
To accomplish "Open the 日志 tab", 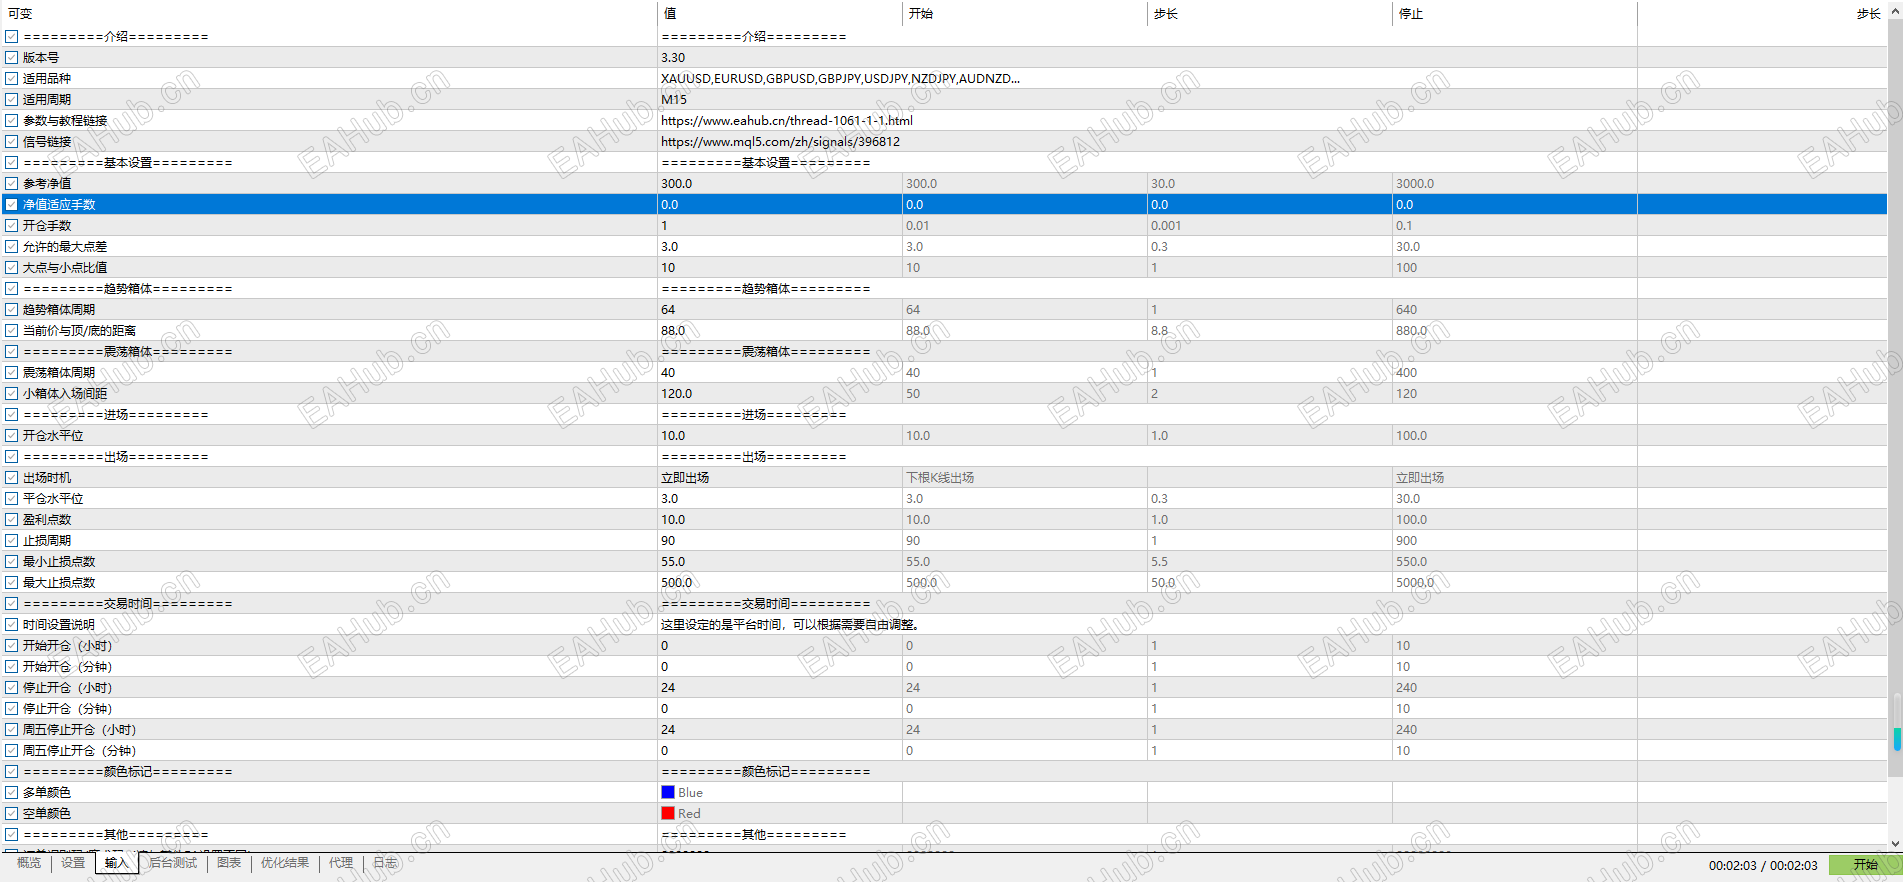I will [385, 863].
